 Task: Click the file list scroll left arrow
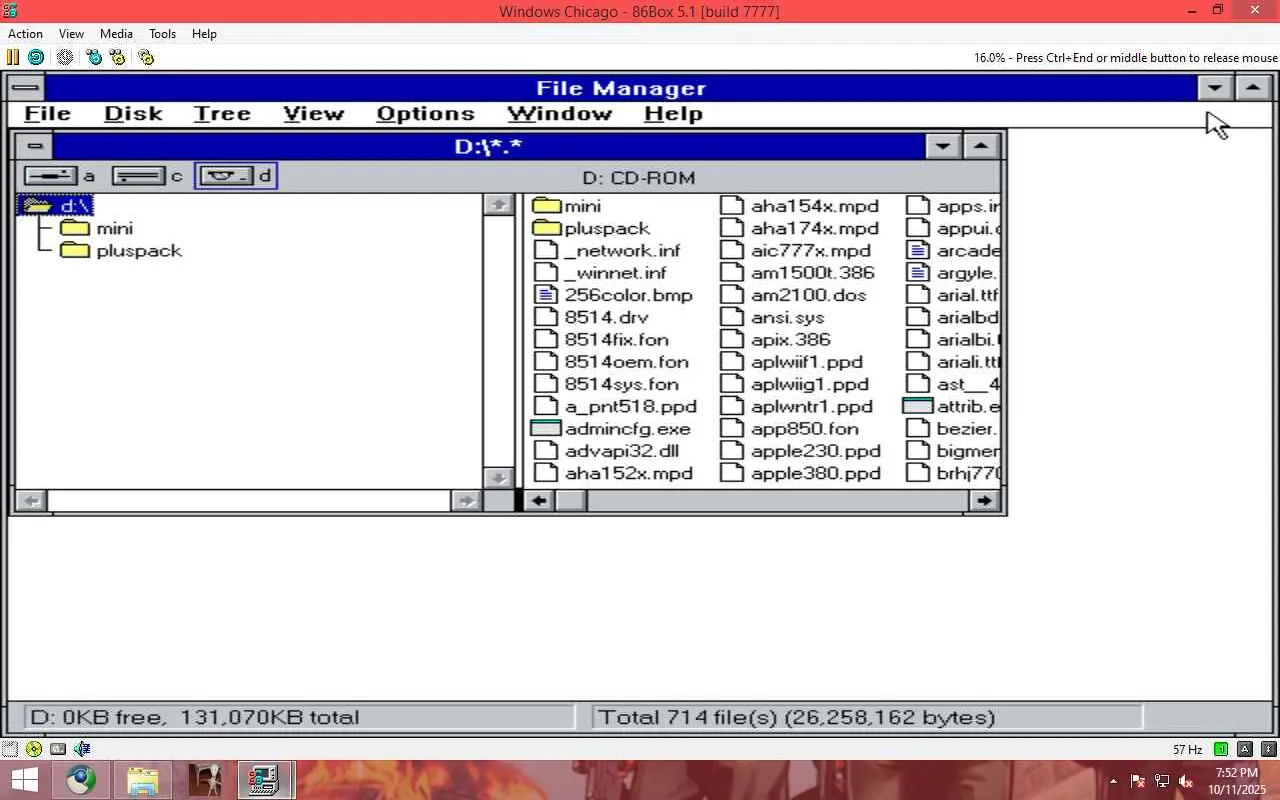pyautogui.click(x=540, y=500)
